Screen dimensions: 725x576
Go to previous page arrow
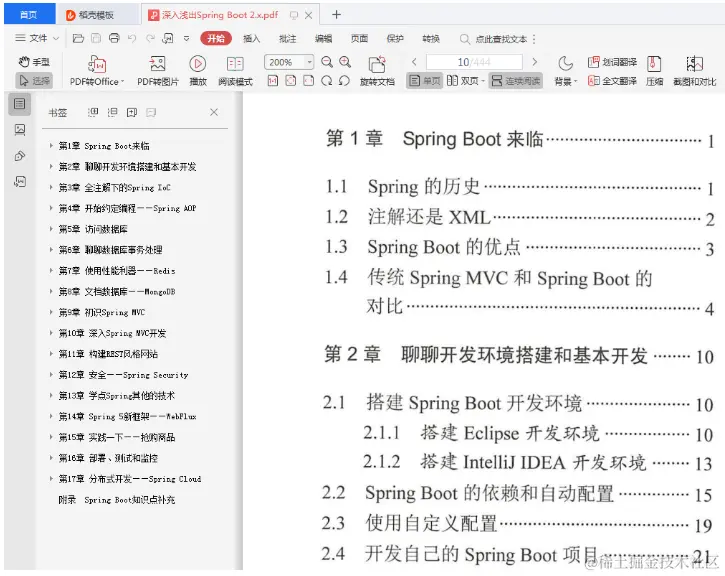tap(414, 61)
